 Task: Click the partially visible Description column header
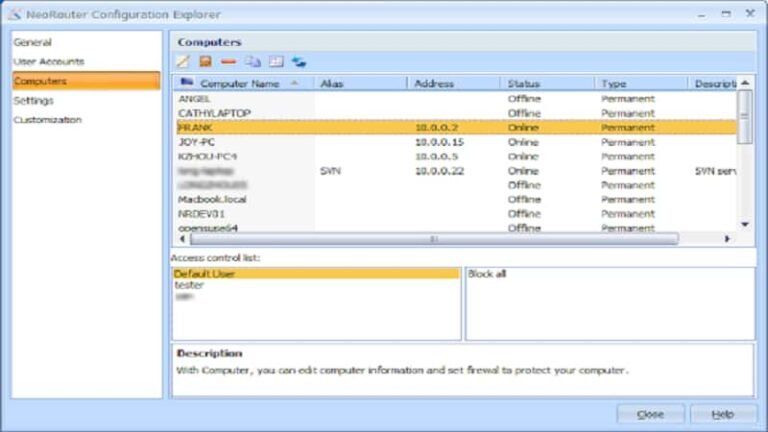click(x=713, y=84)
